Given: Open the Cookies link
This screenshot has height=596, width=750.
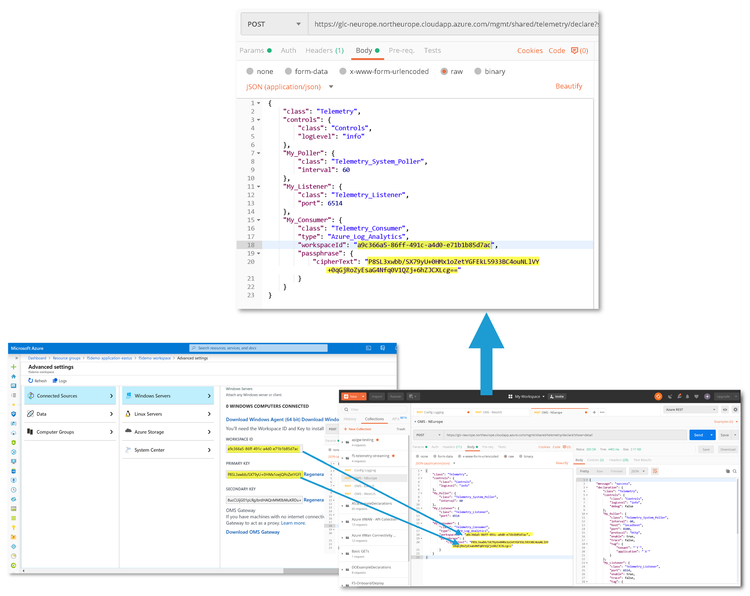Looking at the screenshot, I should pos(529,50).
